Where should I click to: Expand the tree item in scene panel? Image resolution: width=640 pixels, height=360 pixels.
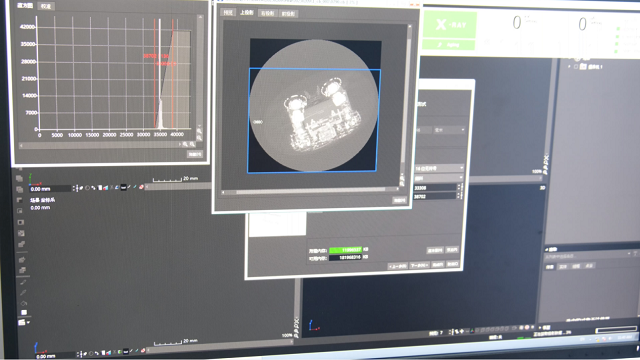569,66
